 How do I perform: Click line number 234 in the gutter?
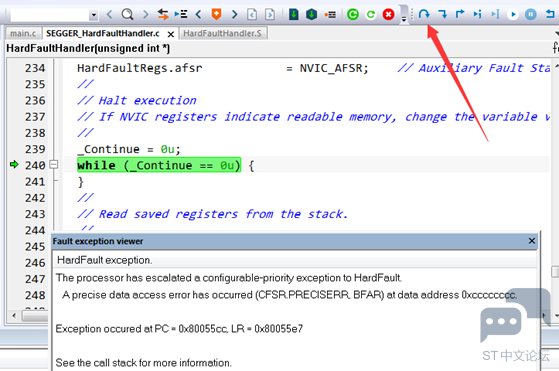(x=35, y=68)
